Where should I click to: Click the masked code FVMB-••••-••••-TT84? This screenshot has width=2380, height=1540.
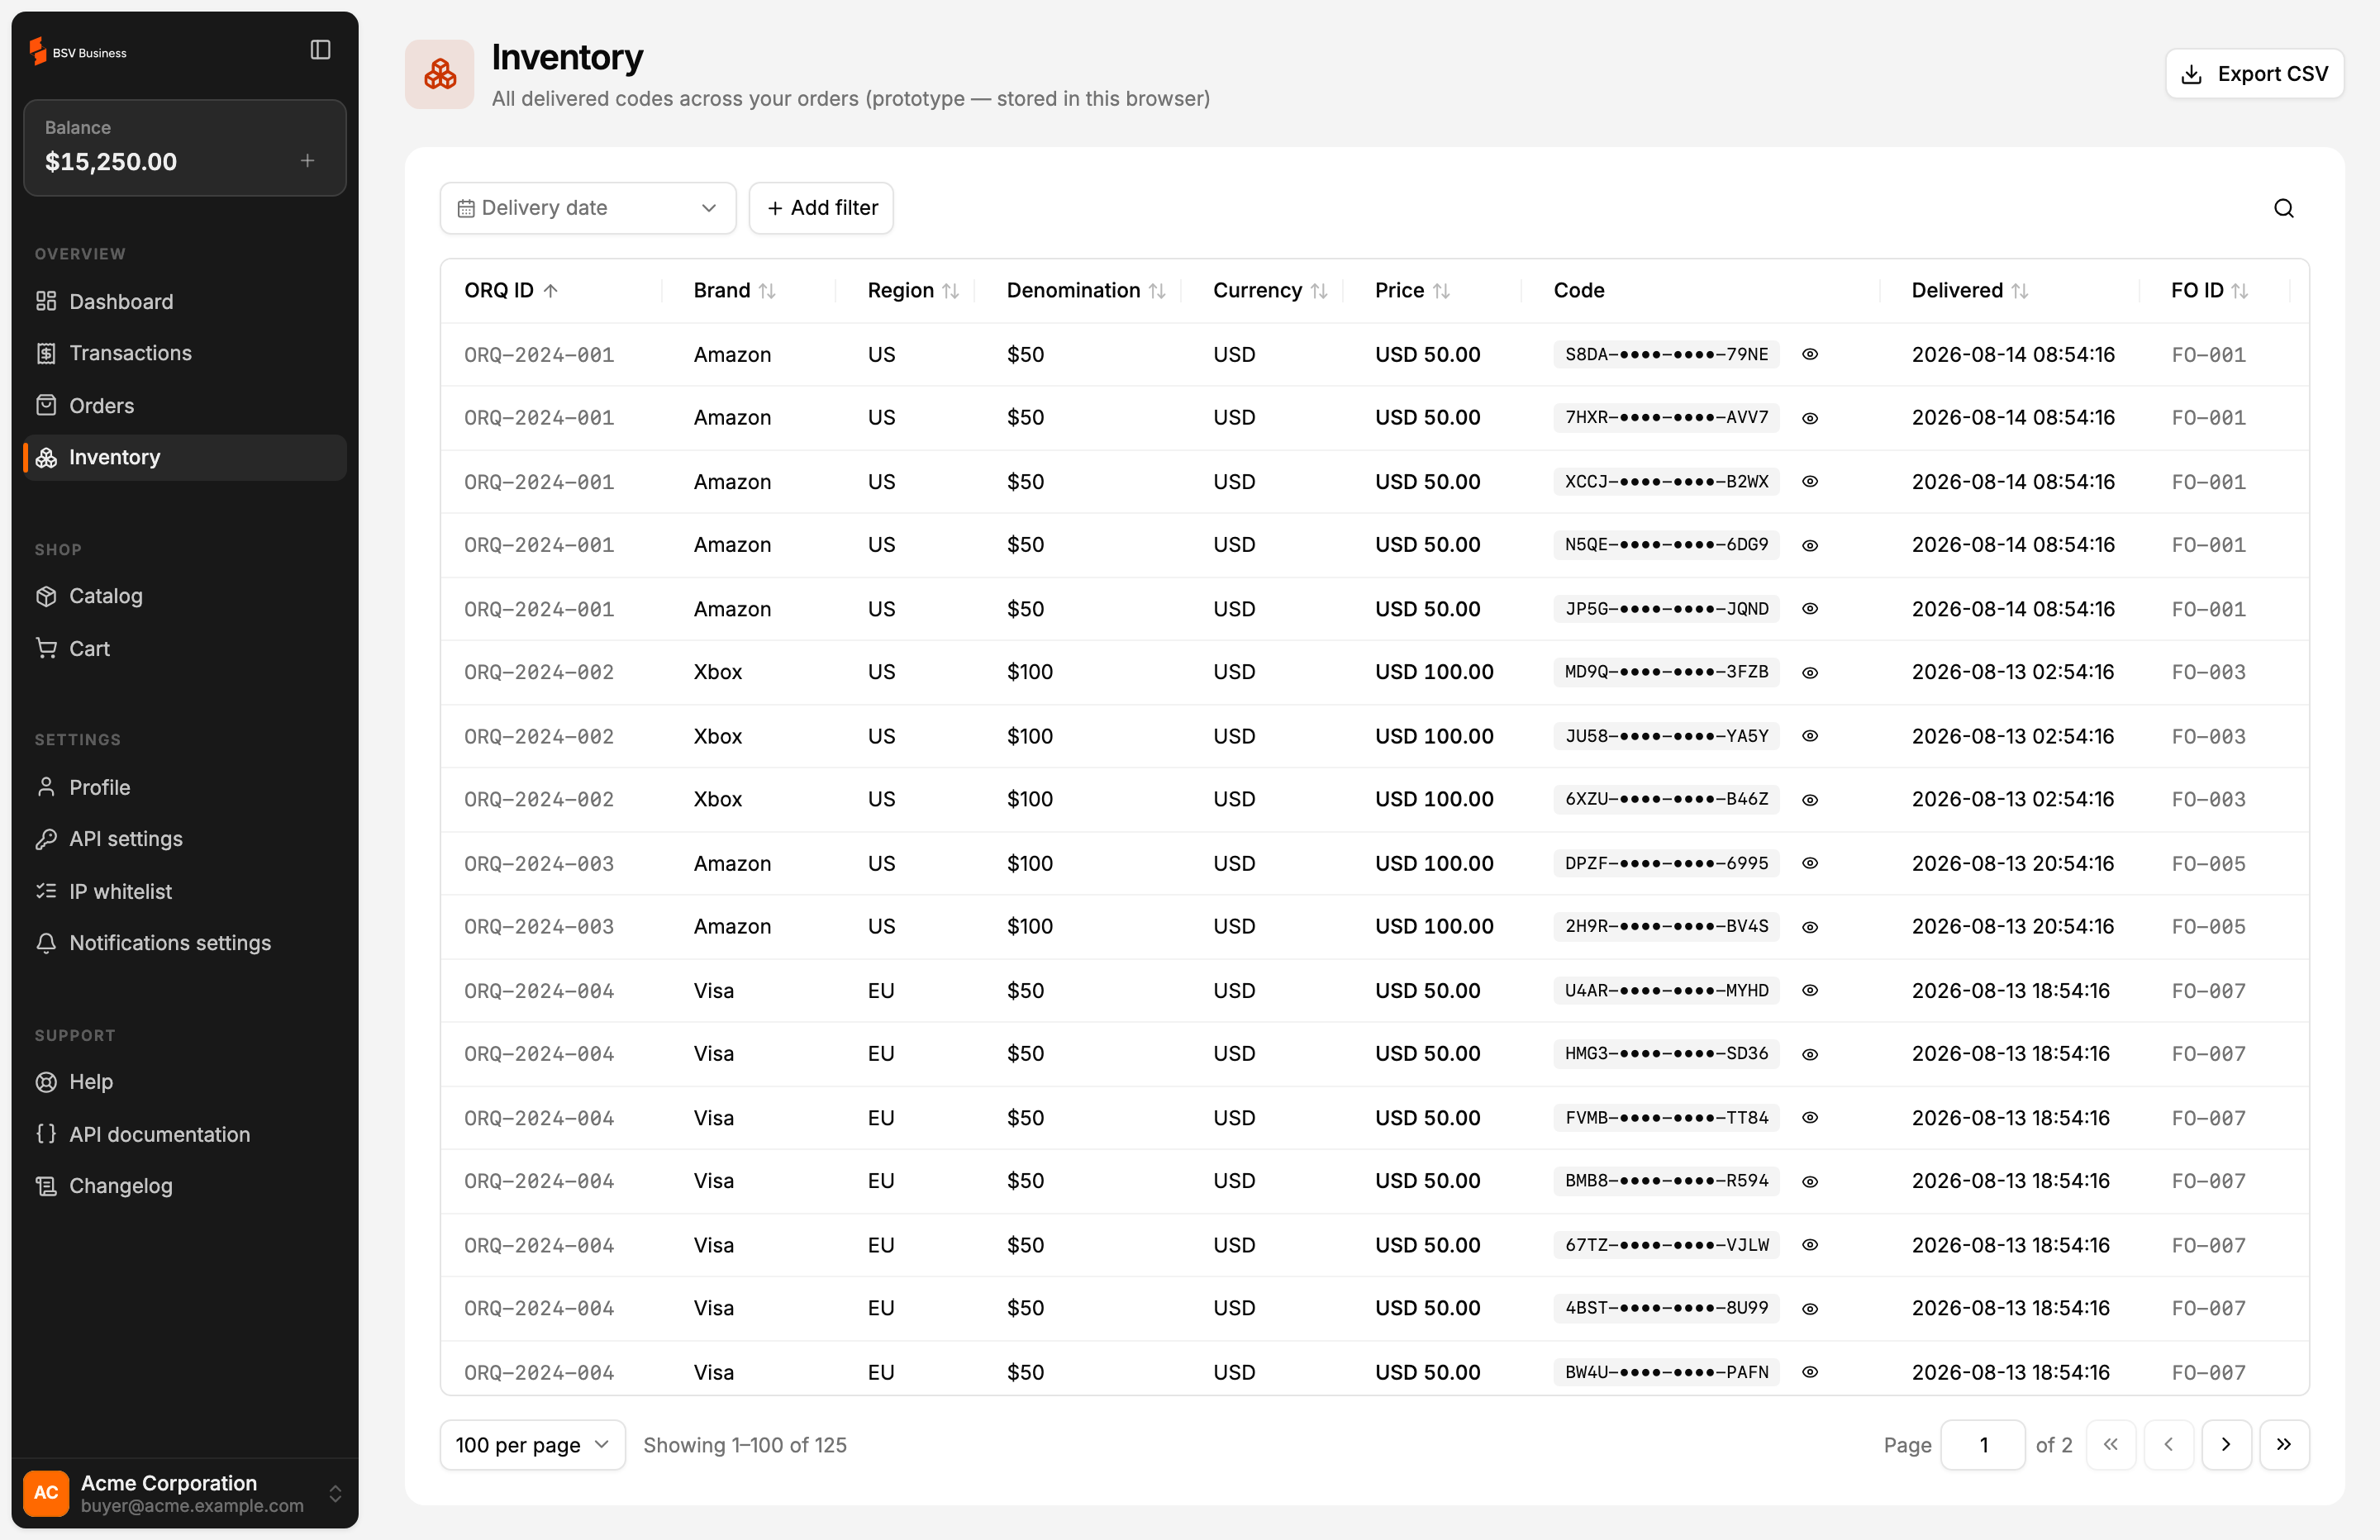1667,1118
